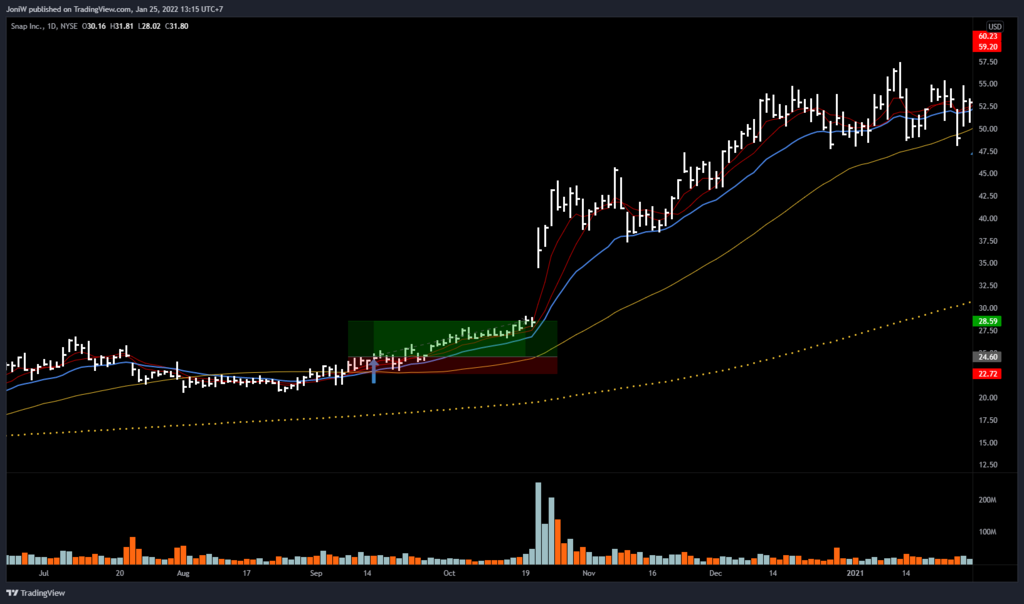
Task: Click the gray 24.60 entry price label
Action: click(987, 356)
